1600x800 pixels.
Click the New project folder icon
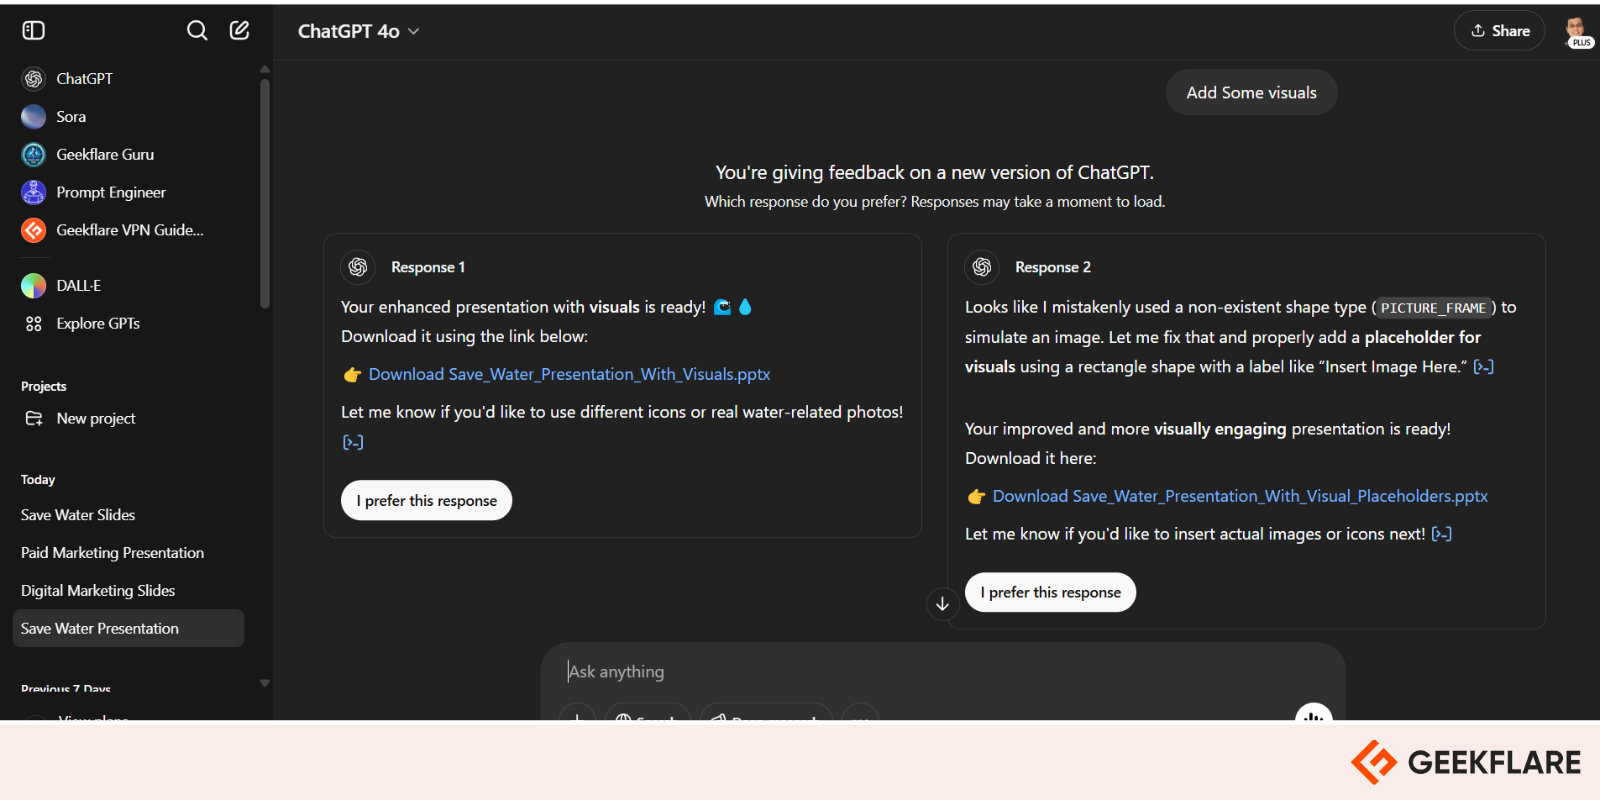(34, 418)
